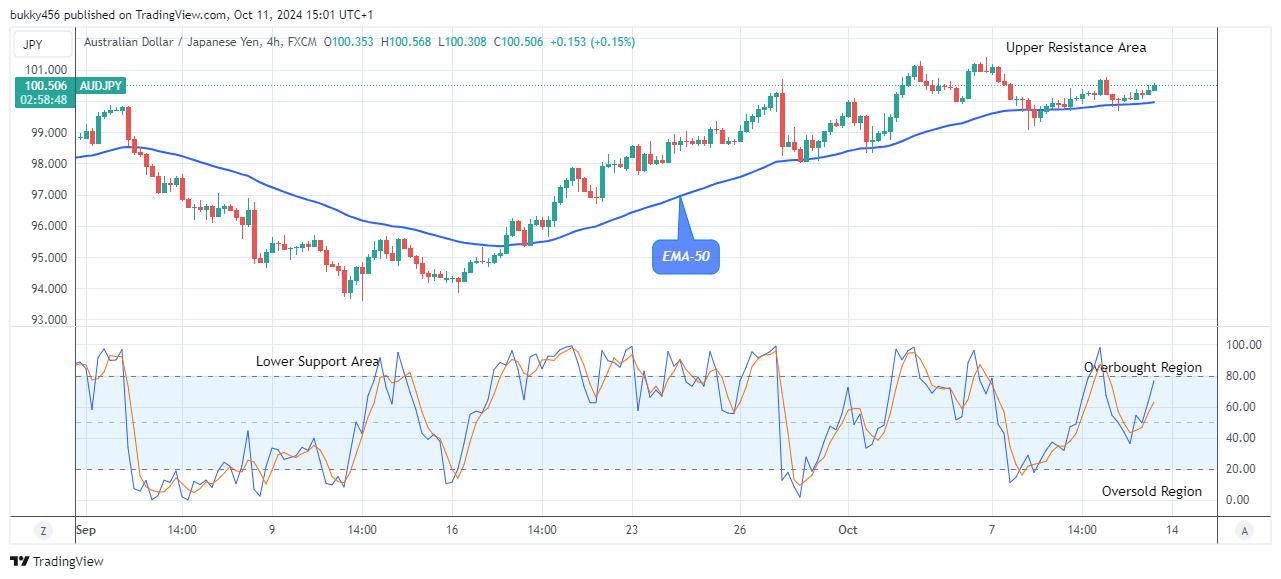Click the high value H100.568
Screen dimensions: 1281x579
(406, 42)
